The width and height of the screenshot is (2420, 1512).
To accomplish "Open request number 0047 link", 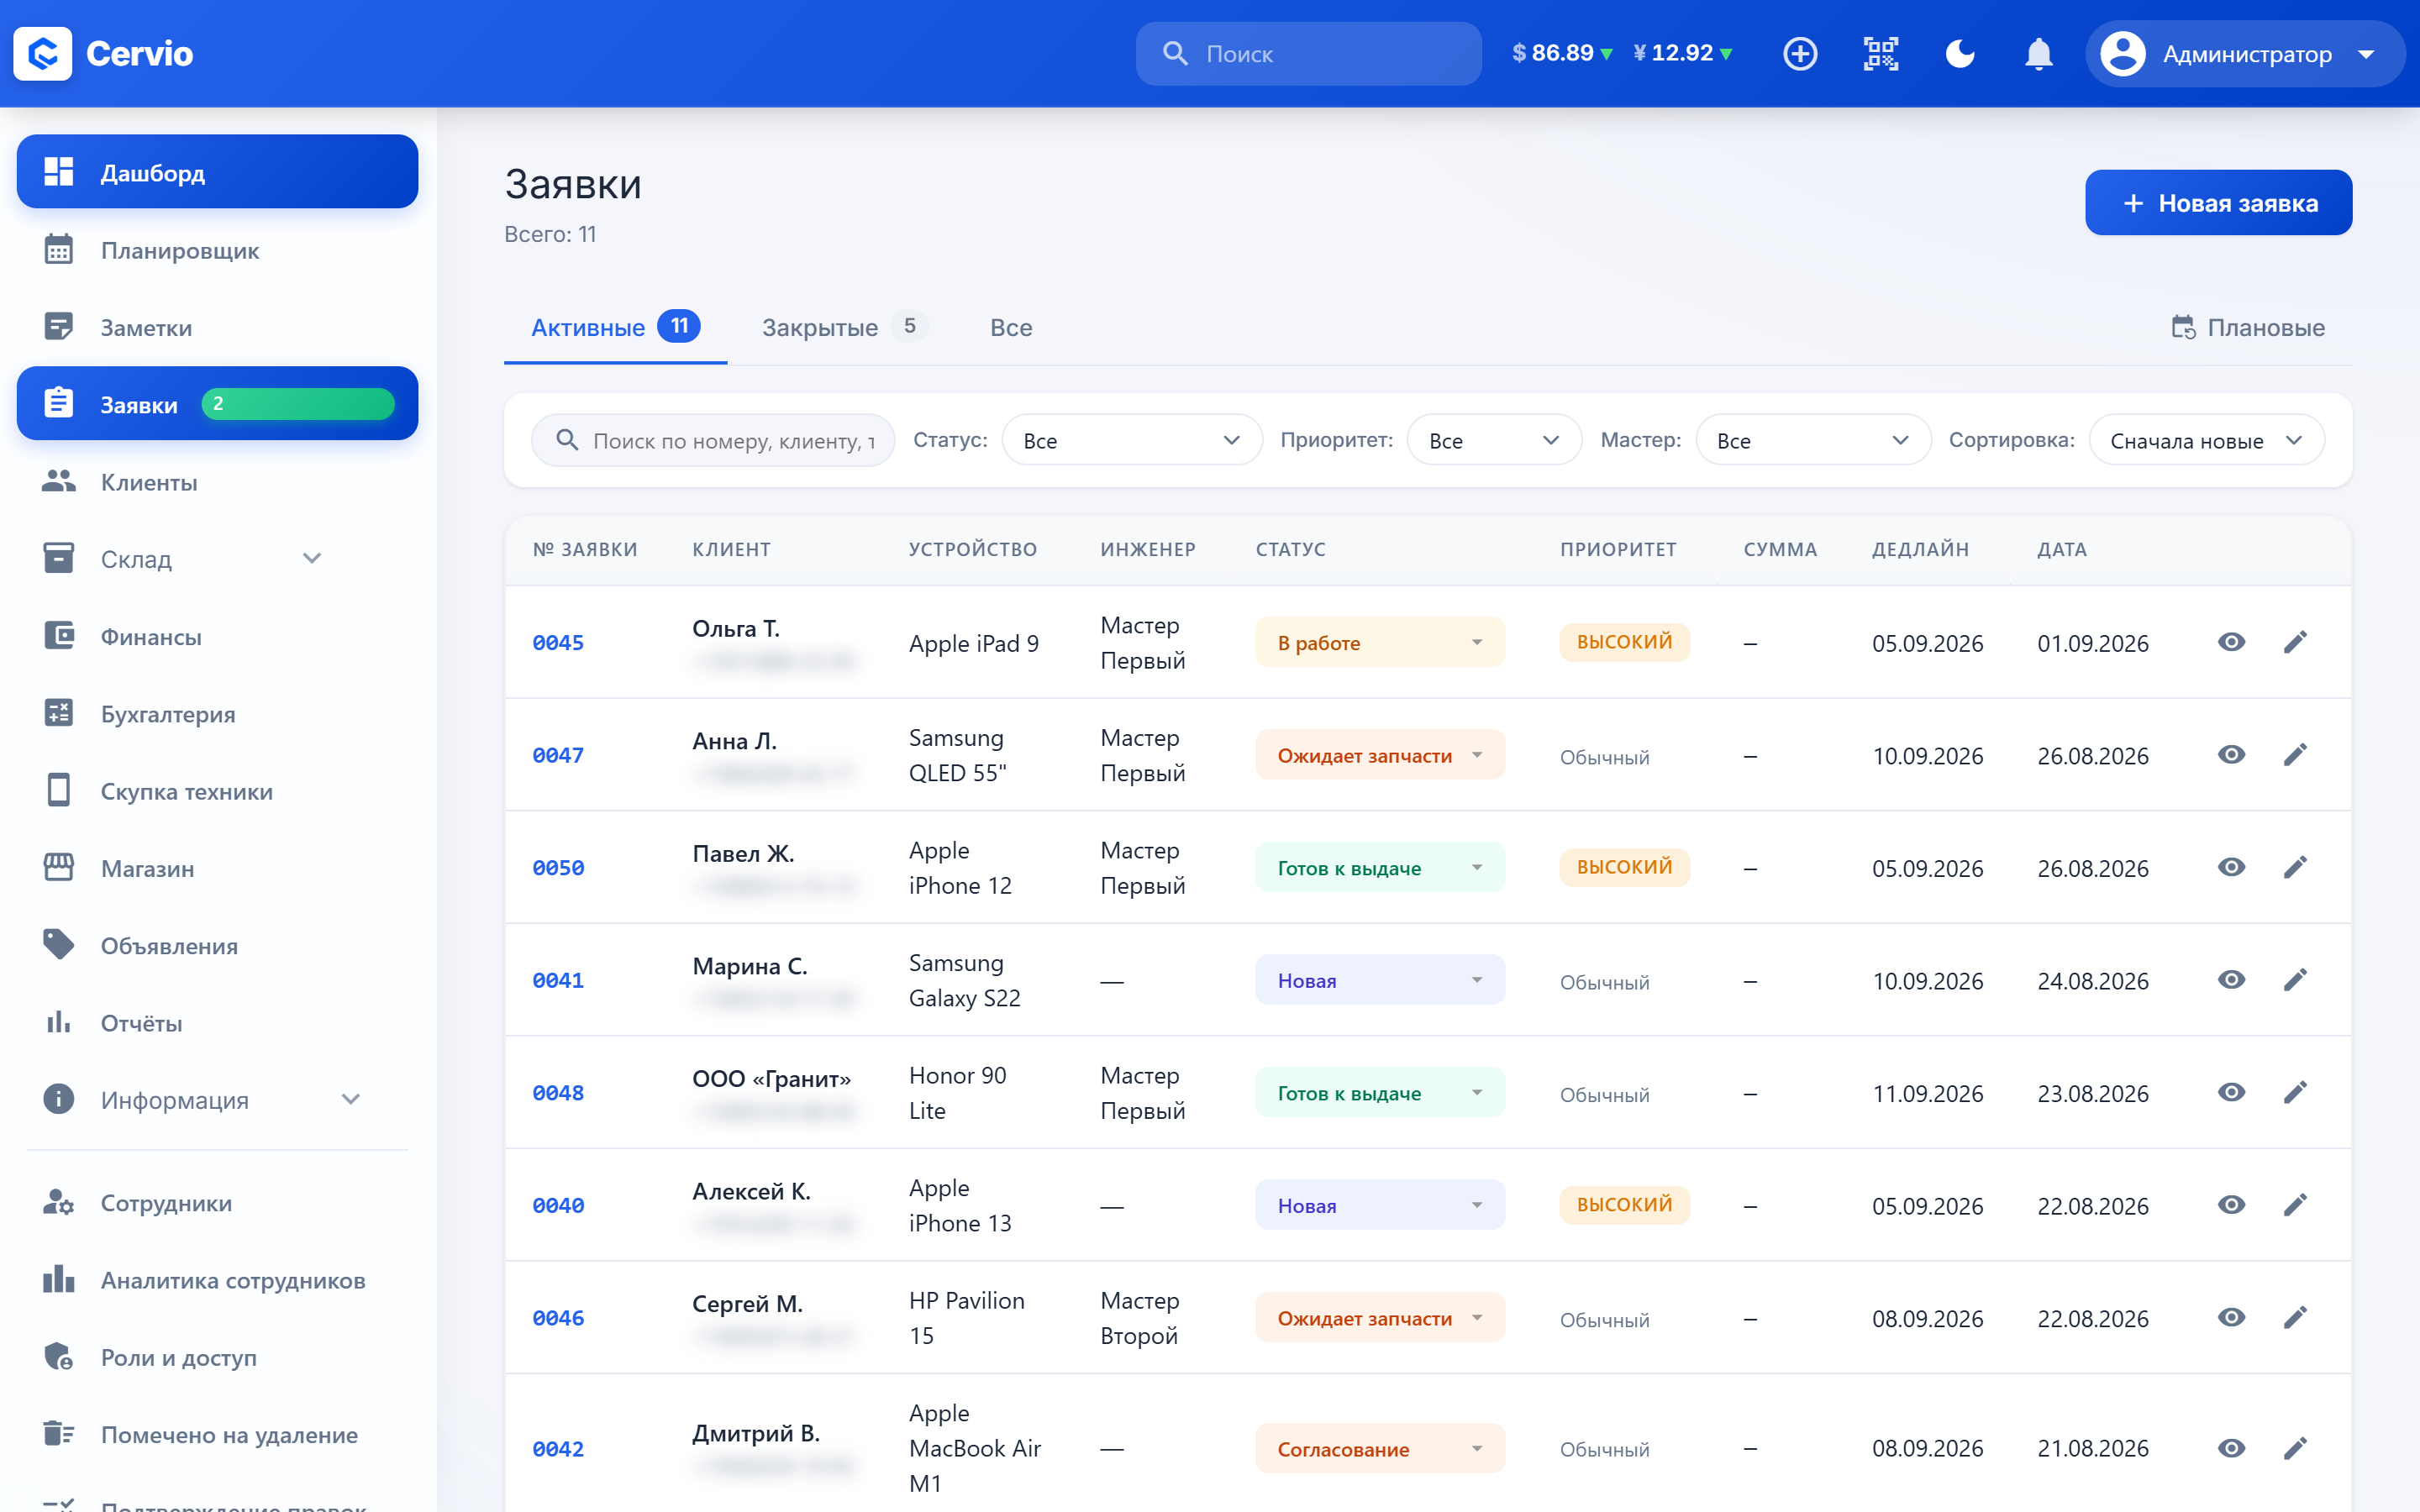I will [x=558, y=755].
